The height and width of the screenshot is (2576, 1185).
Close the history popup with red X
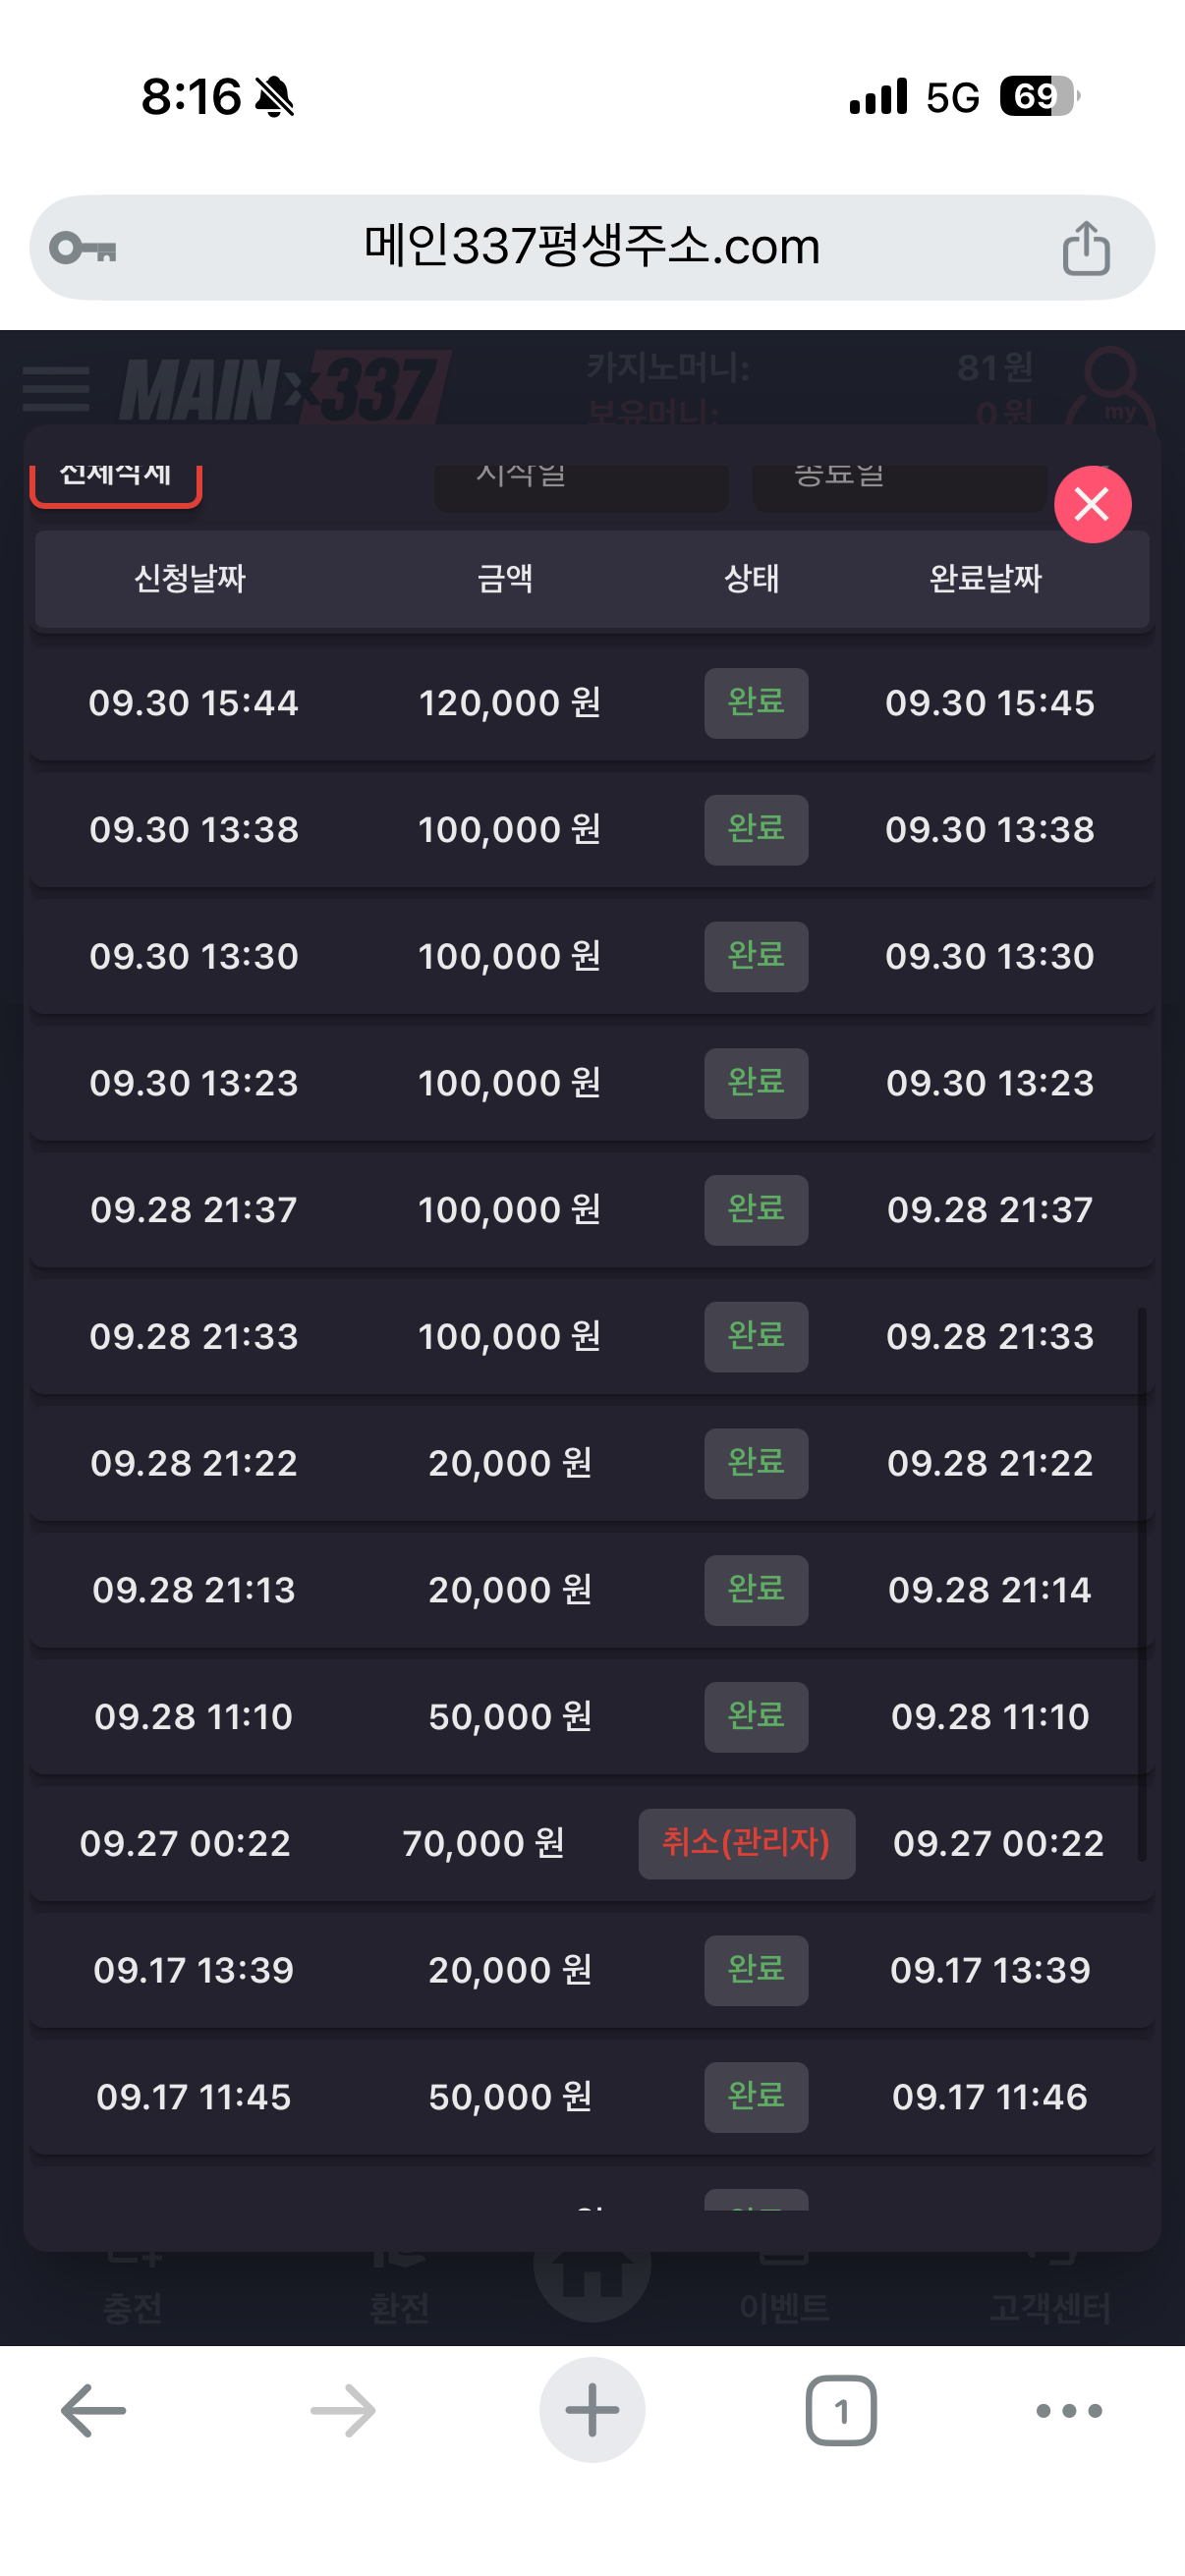point(1092,505)
